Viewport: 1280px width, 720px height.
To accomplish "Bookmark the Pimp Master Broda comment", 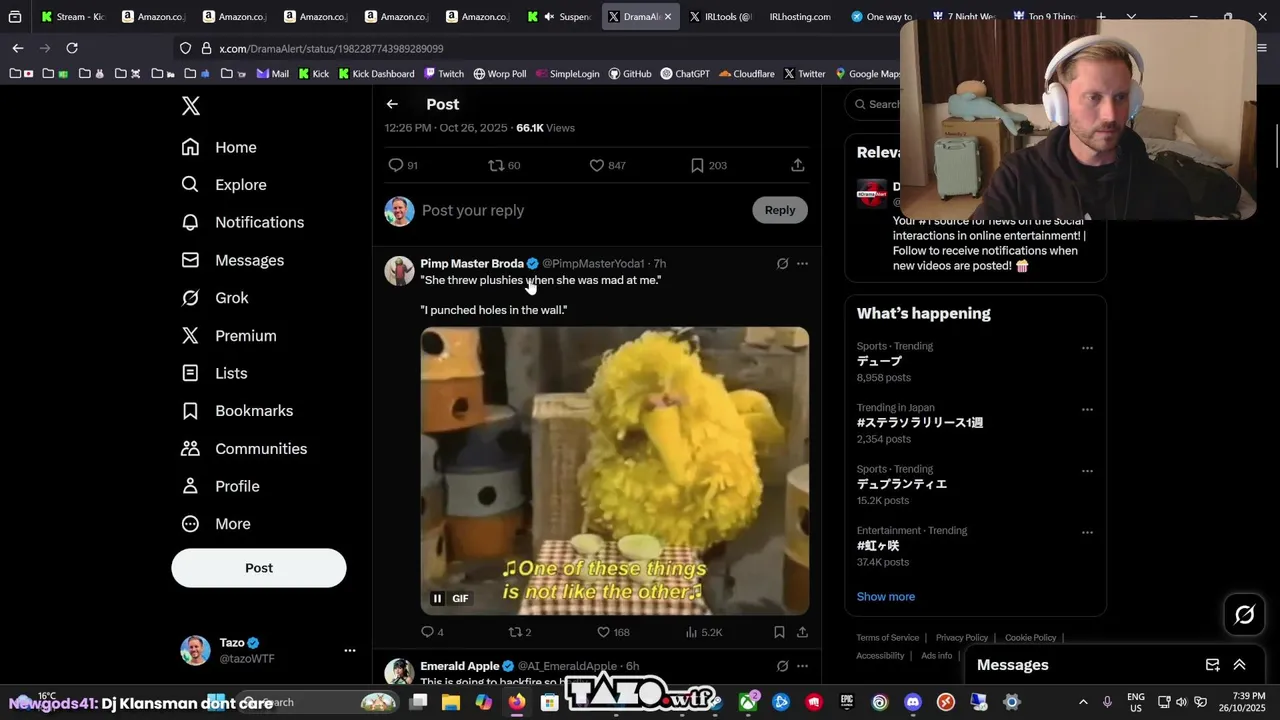I will pyautogui.click(x=779, y=632).
